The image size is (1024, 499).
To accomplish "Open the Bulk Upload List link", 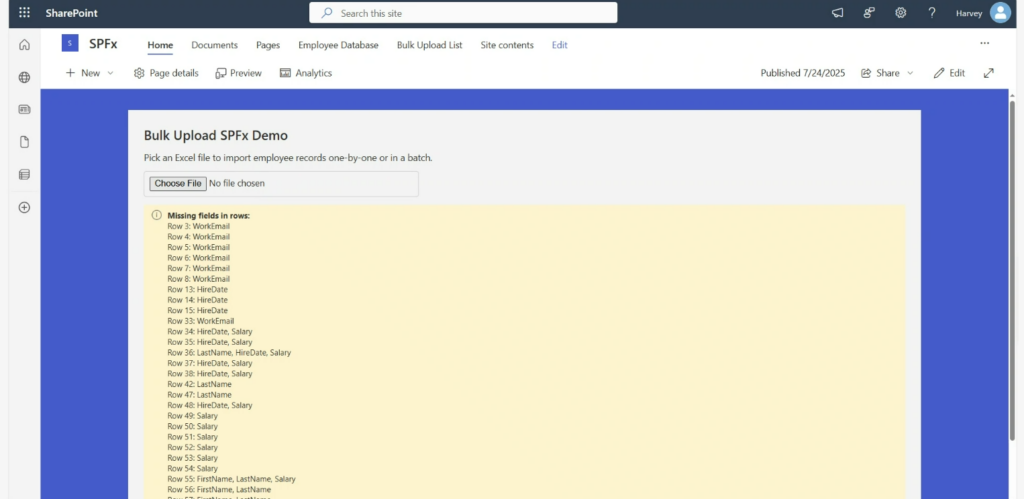I will [x=430, y=45].
